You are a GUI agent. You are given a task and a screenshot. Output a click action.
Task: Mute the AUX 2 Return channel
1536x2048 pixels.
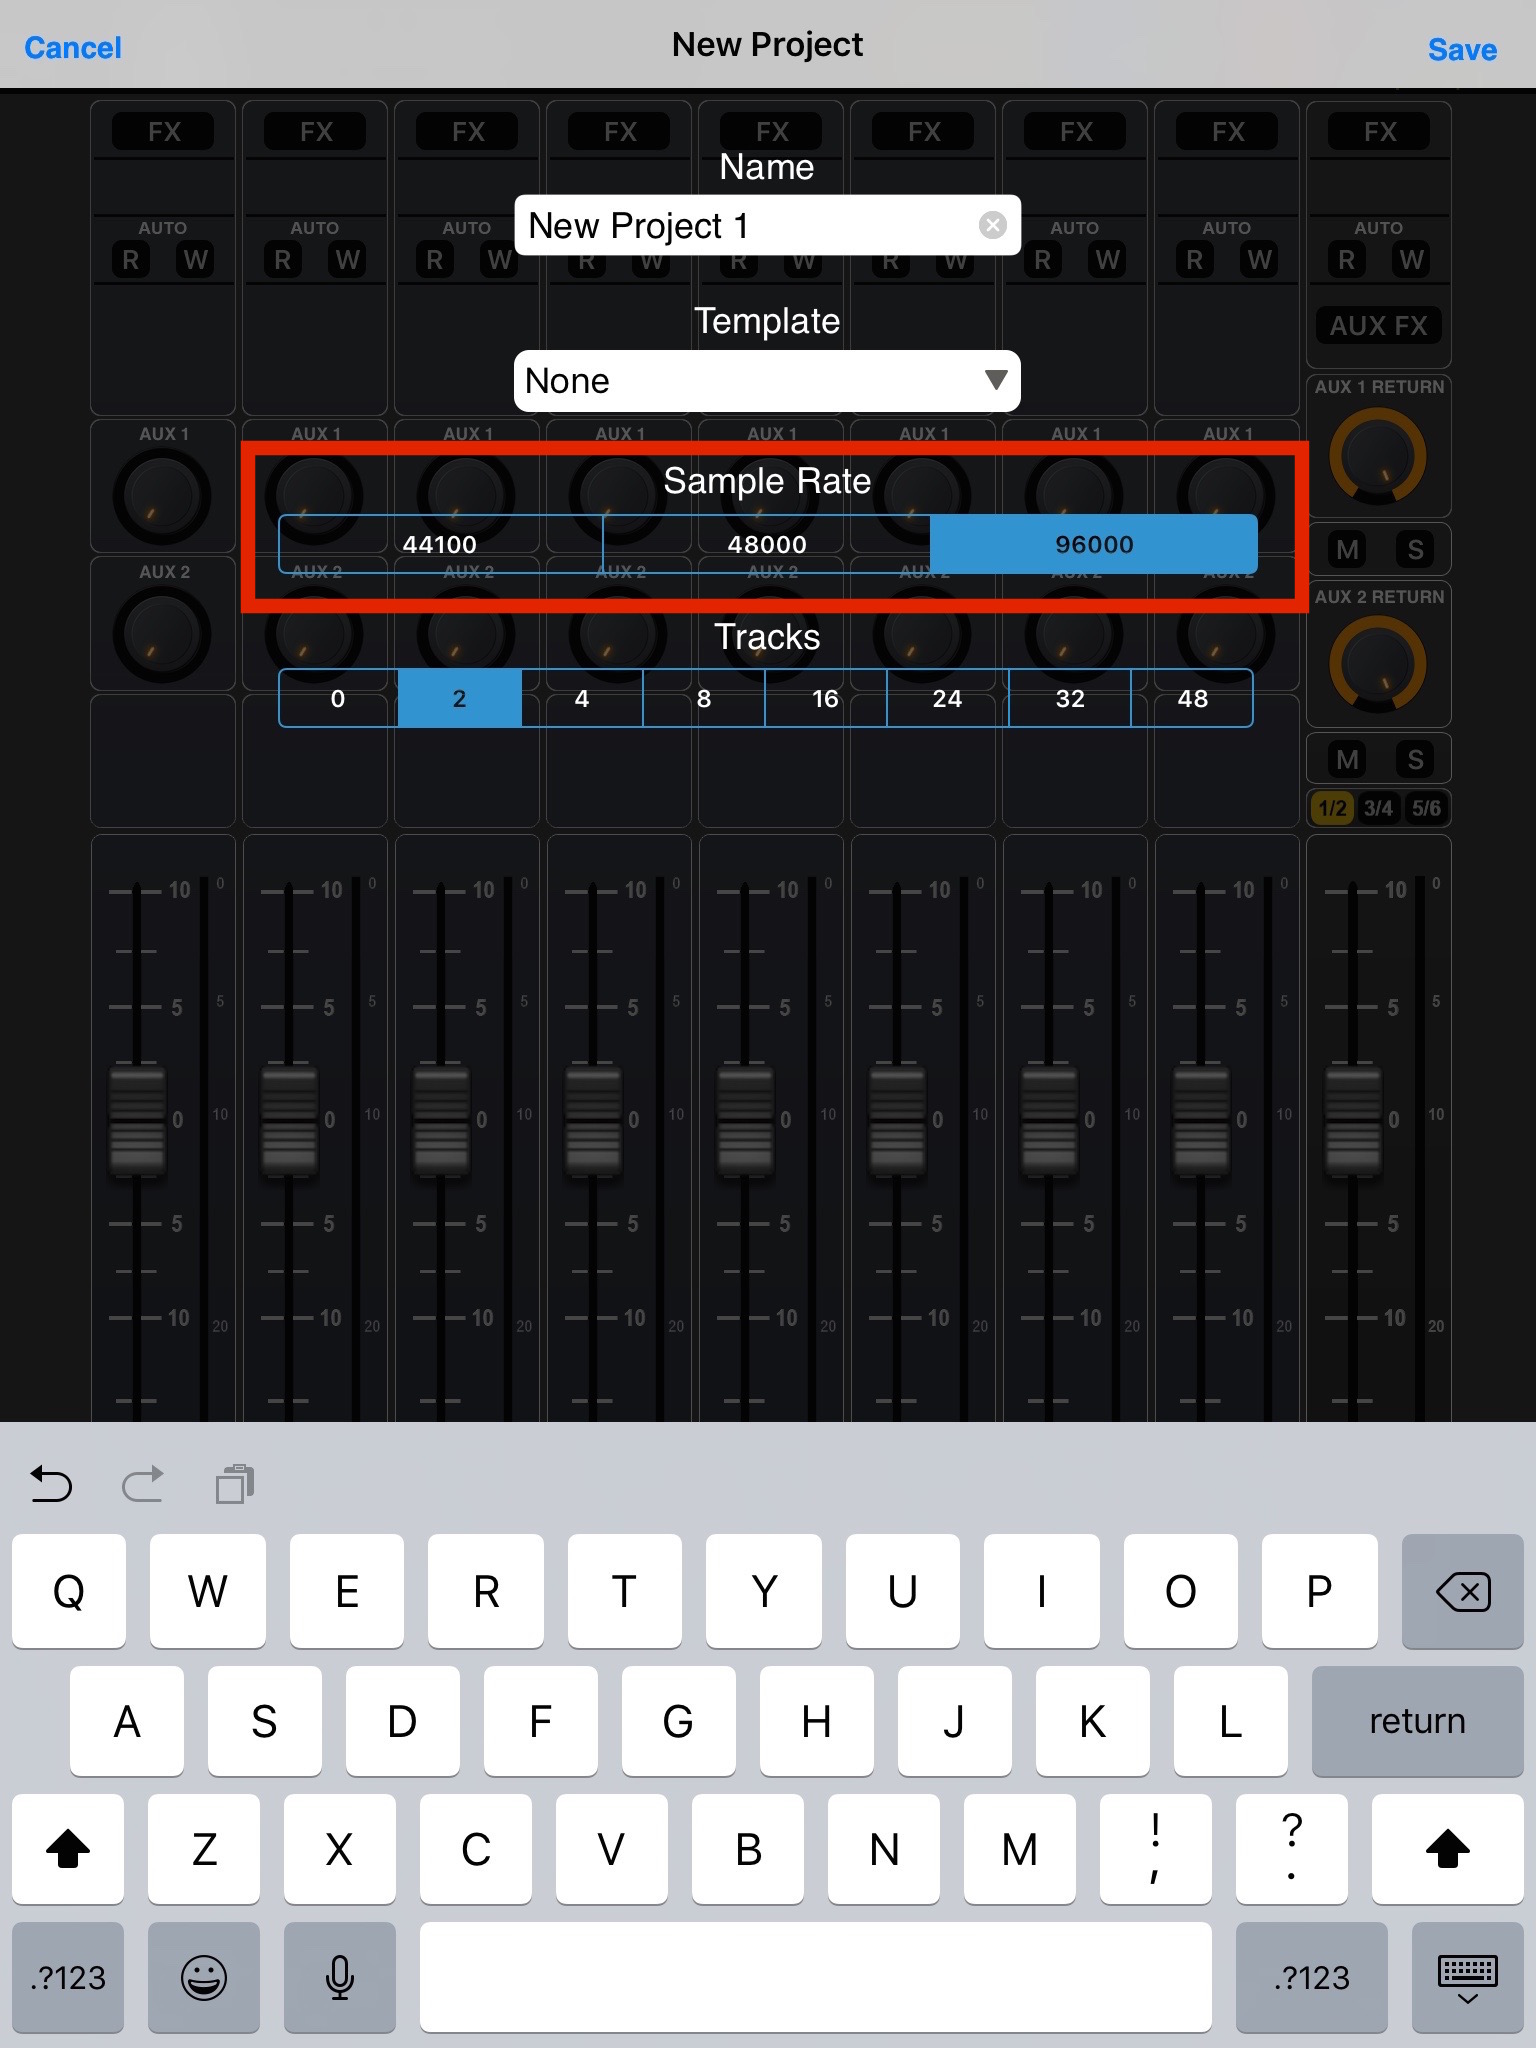coord(1347,759)
